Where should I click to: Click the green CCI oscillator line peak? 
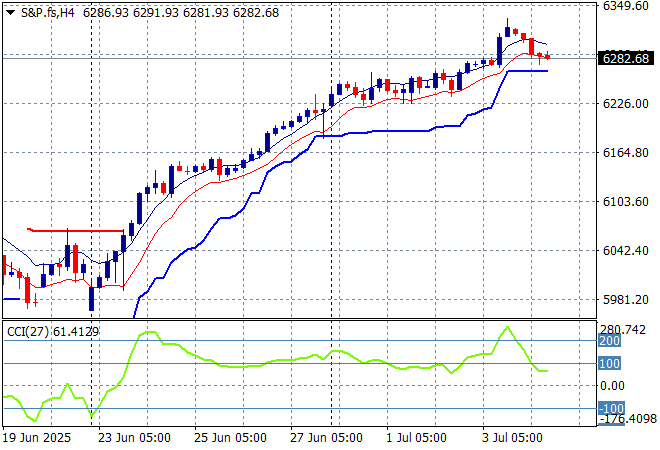[507, 327]
